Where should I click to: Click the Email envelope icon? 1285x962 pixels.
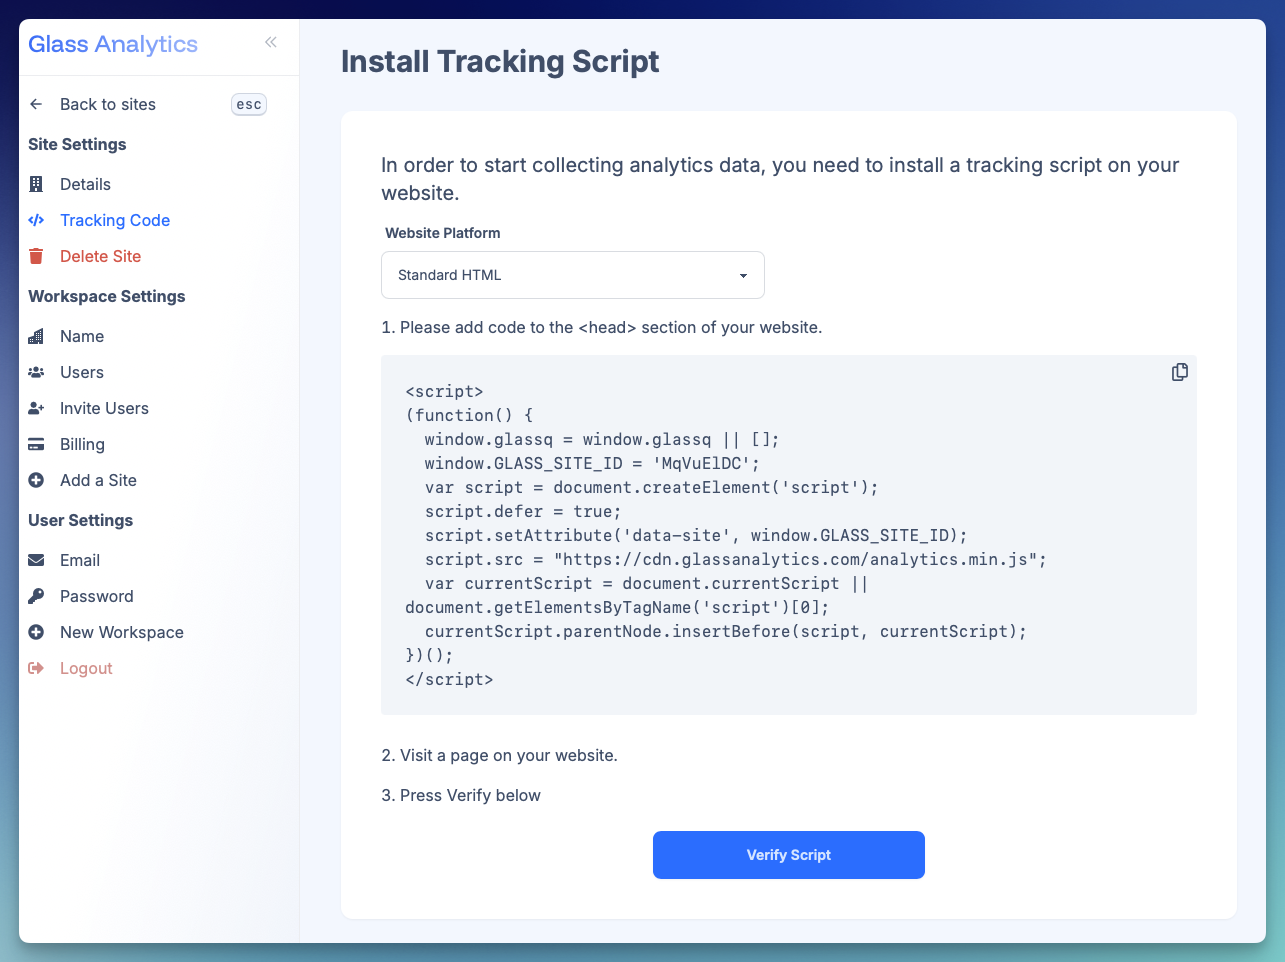[36, 560]
